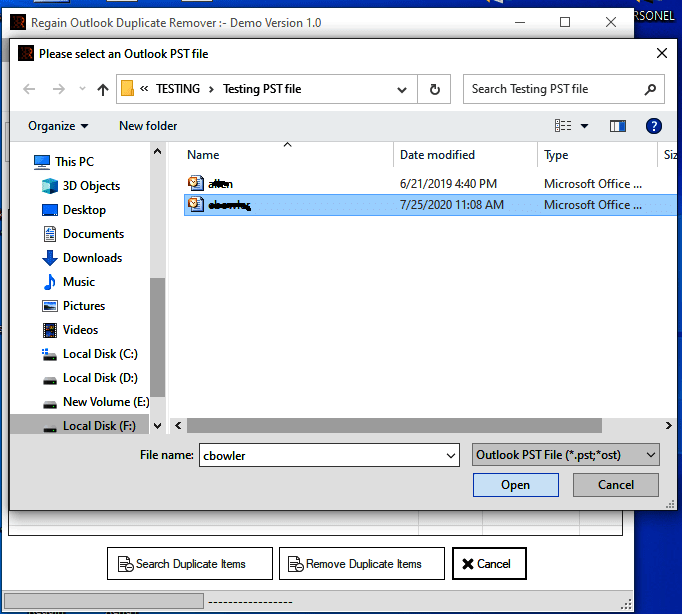Open the Videos folder
Viewport: 682px width, 614px height.
coord(70,330)
